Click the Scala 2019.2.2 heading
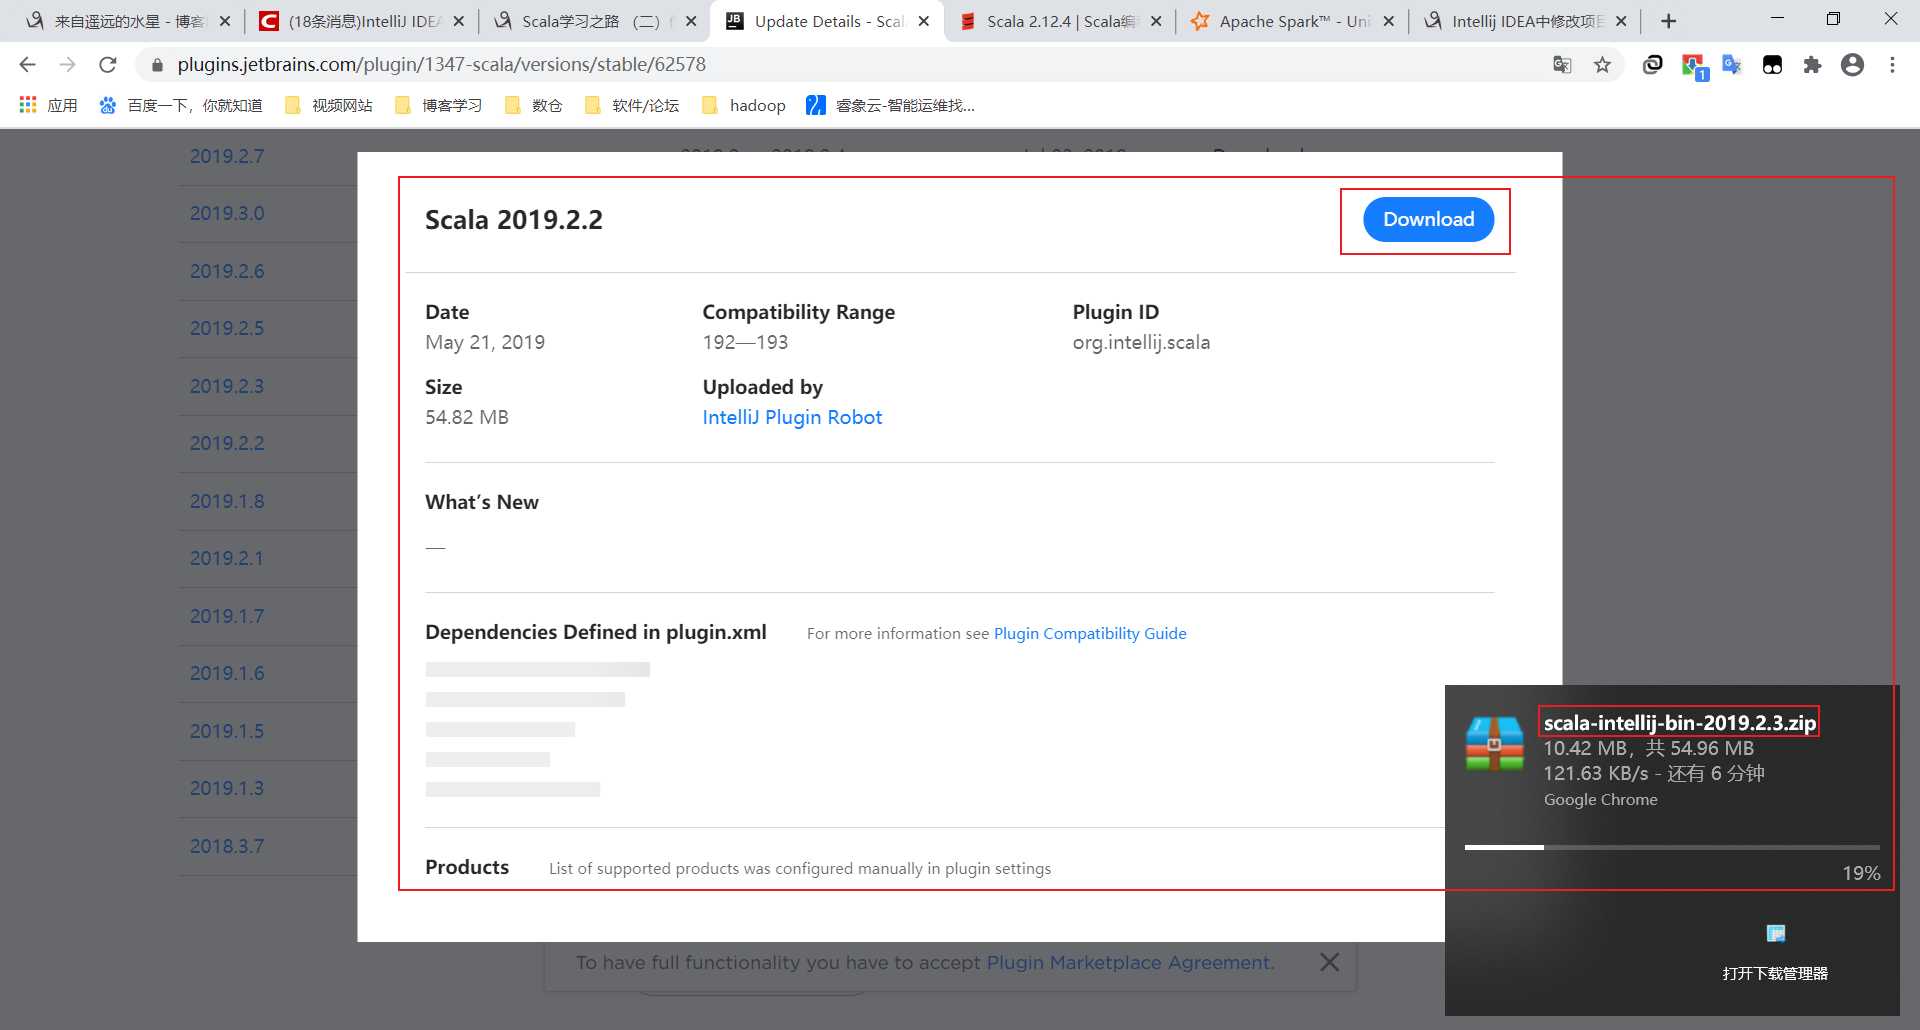Screen dimensions: 1920x1030 pyautogui.click(x=514, y=220)
